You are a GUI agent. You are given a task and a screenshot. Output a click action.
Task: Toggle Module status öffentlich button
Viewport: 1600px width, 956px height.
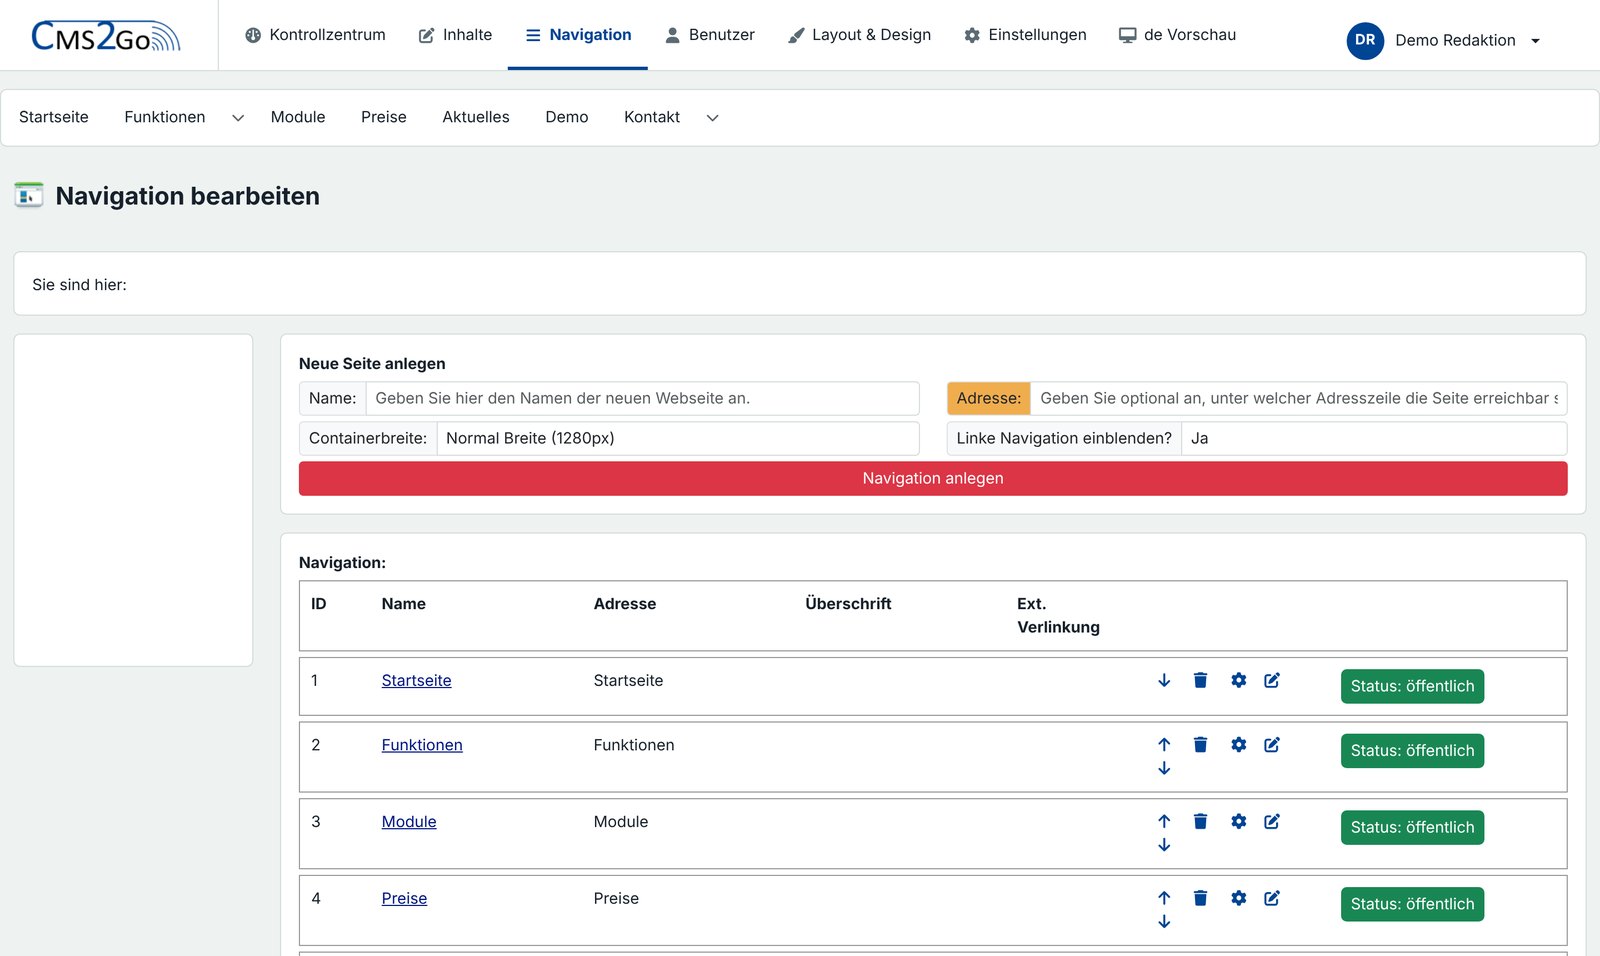(x=1412, y=827)
